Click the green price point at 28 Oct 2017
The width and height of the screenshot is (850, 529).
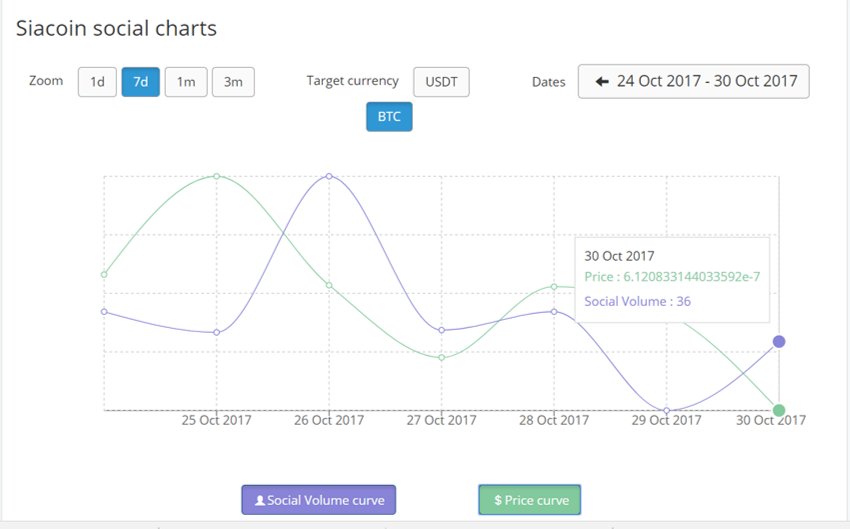point(554,287)
